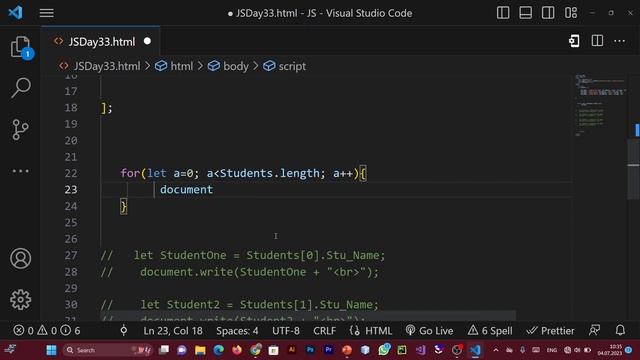Click the feedback icon in status bar

[x=595, y=331]
